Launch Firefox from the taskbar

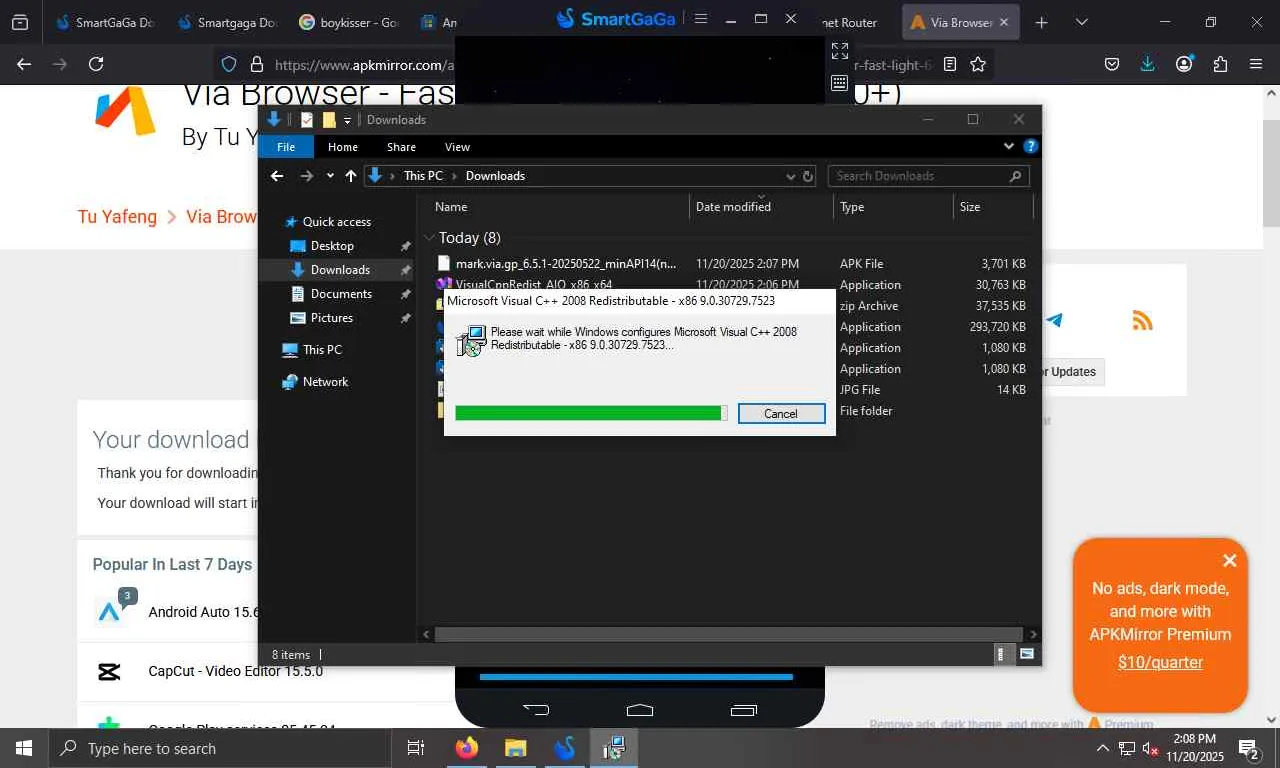[x=466, y=747]
